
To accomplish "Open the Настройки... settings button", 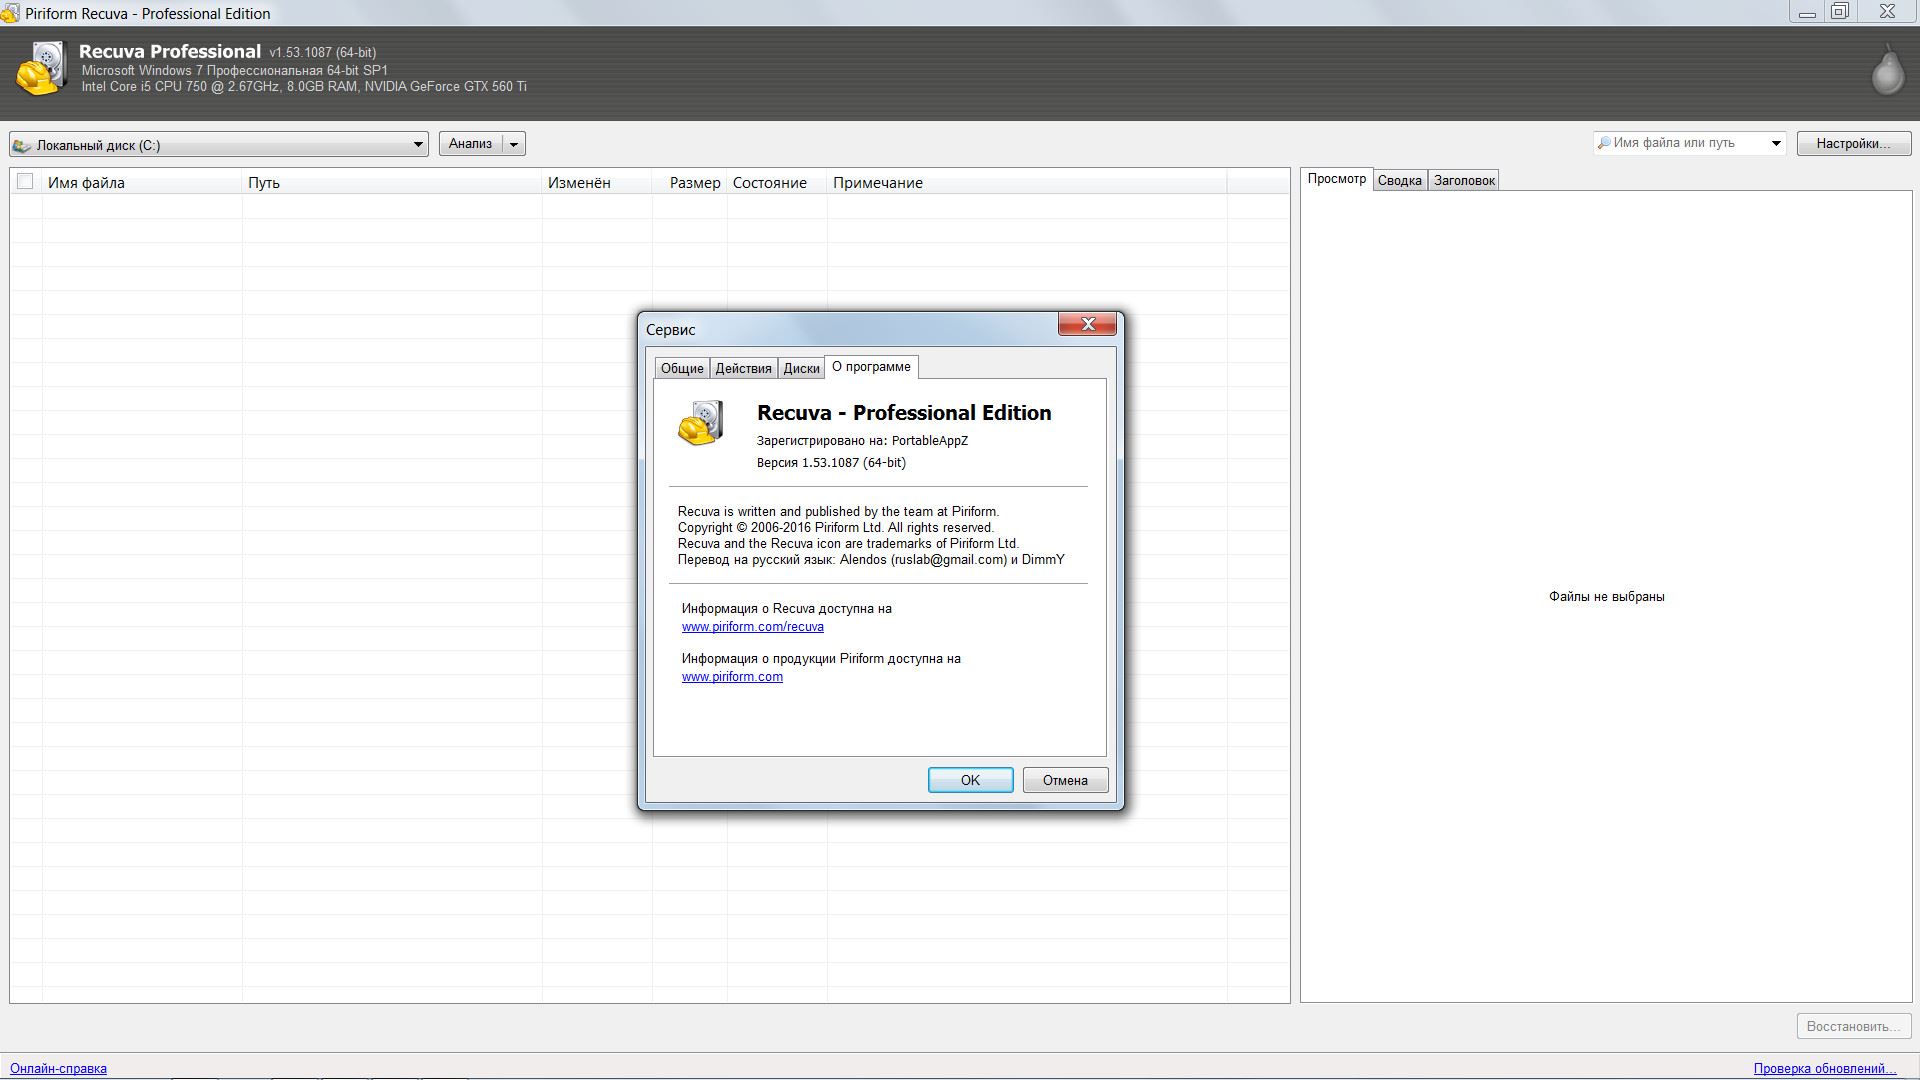I will pos(1853,144).
